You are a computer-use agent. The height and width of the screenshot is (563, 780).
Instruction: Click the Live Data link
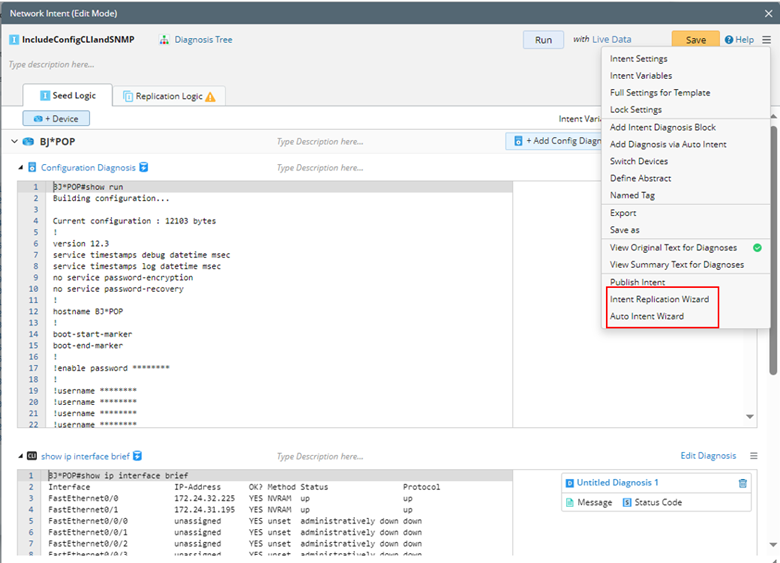tap(611, 39)
